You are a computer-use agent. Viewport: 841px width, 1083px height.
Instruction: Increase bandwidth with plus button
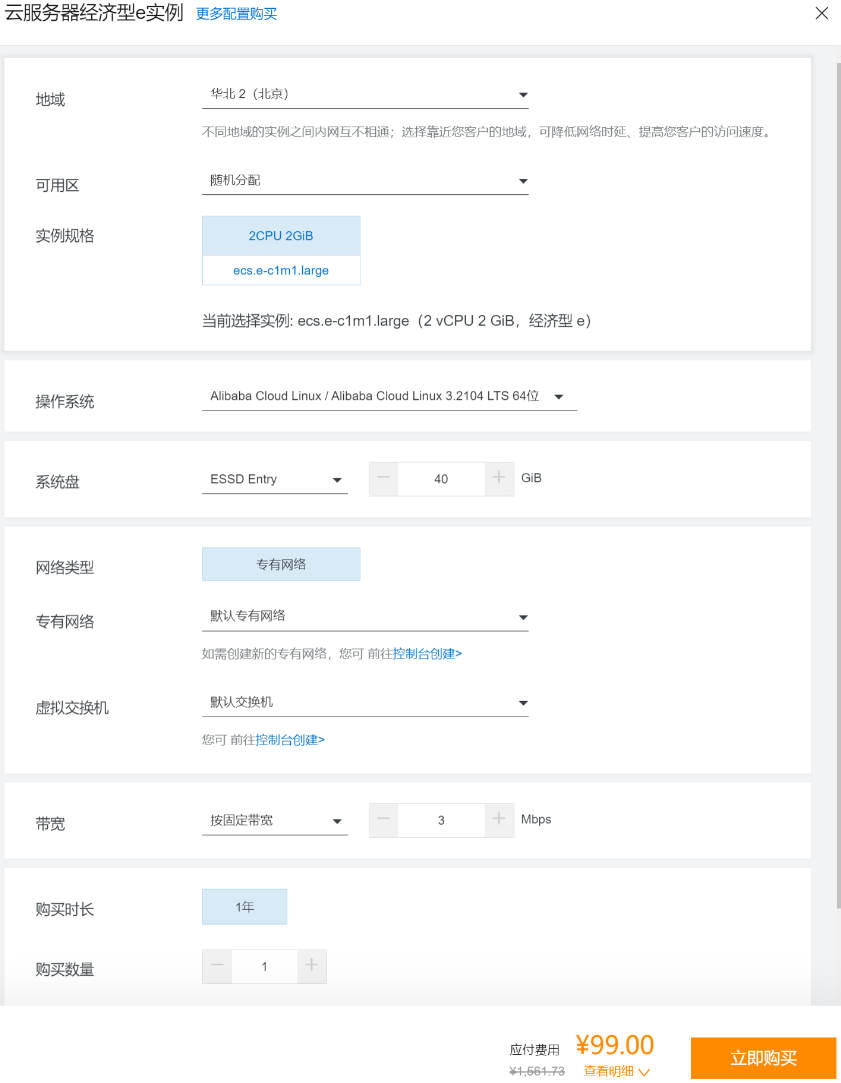(499, 820)
